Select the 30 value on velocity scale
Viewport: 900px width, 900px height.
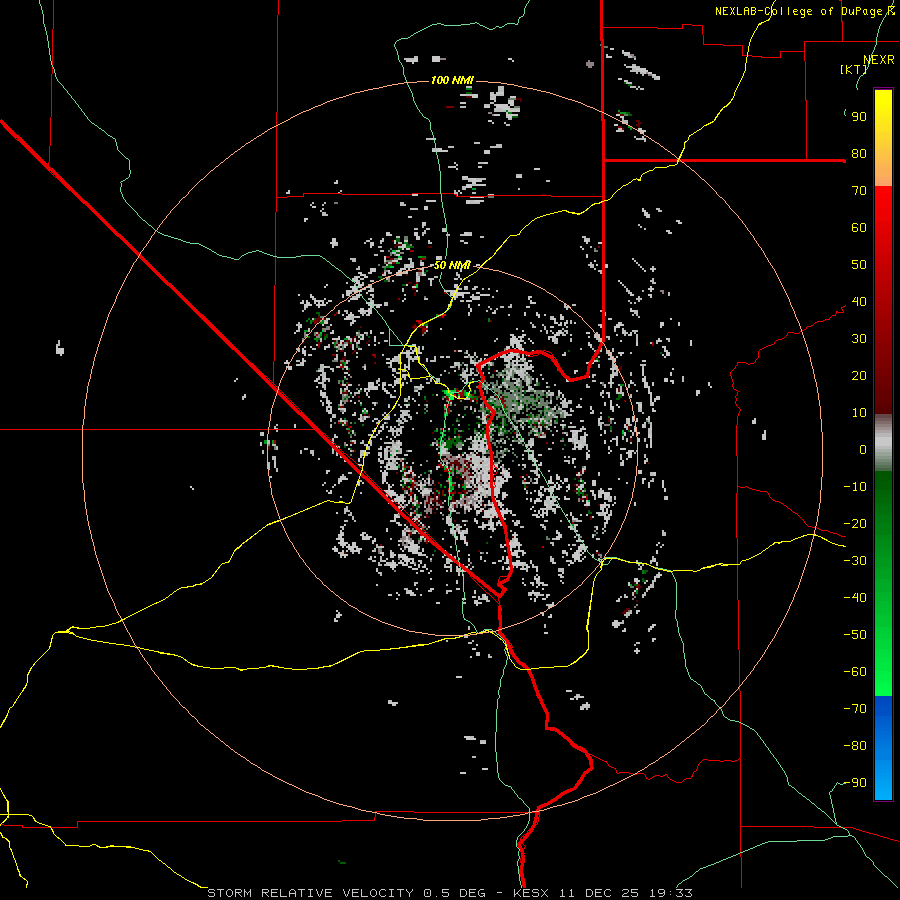pos(859,339)
